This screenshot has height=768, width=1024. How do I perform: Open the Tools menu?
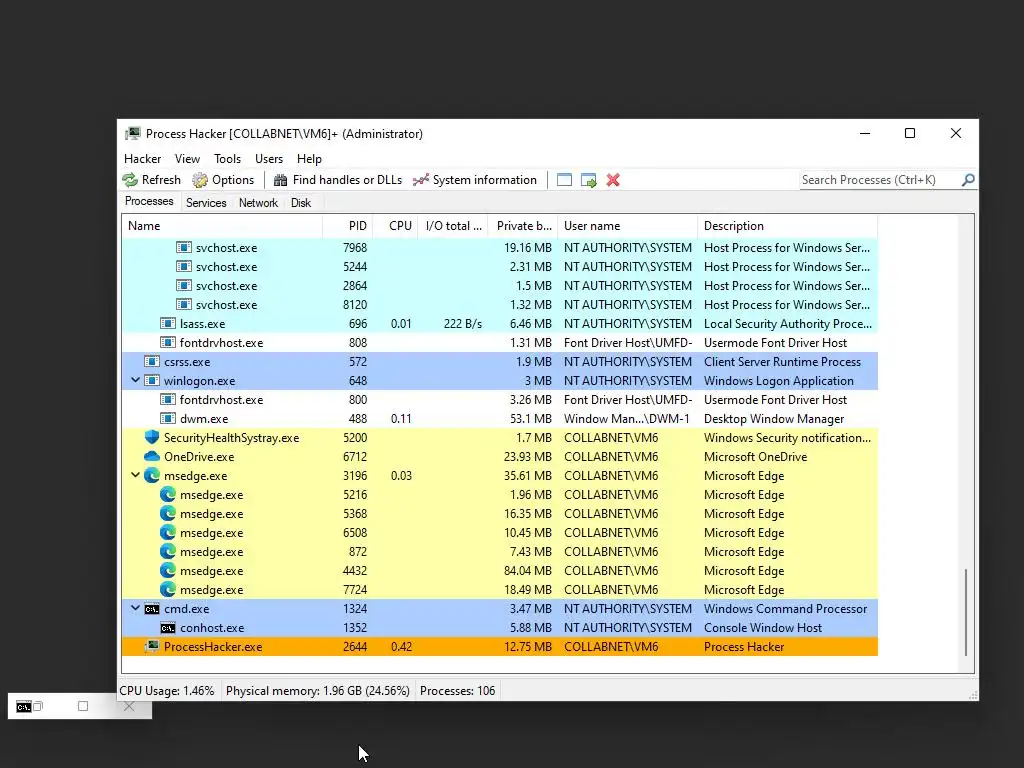tap(227, 159)
